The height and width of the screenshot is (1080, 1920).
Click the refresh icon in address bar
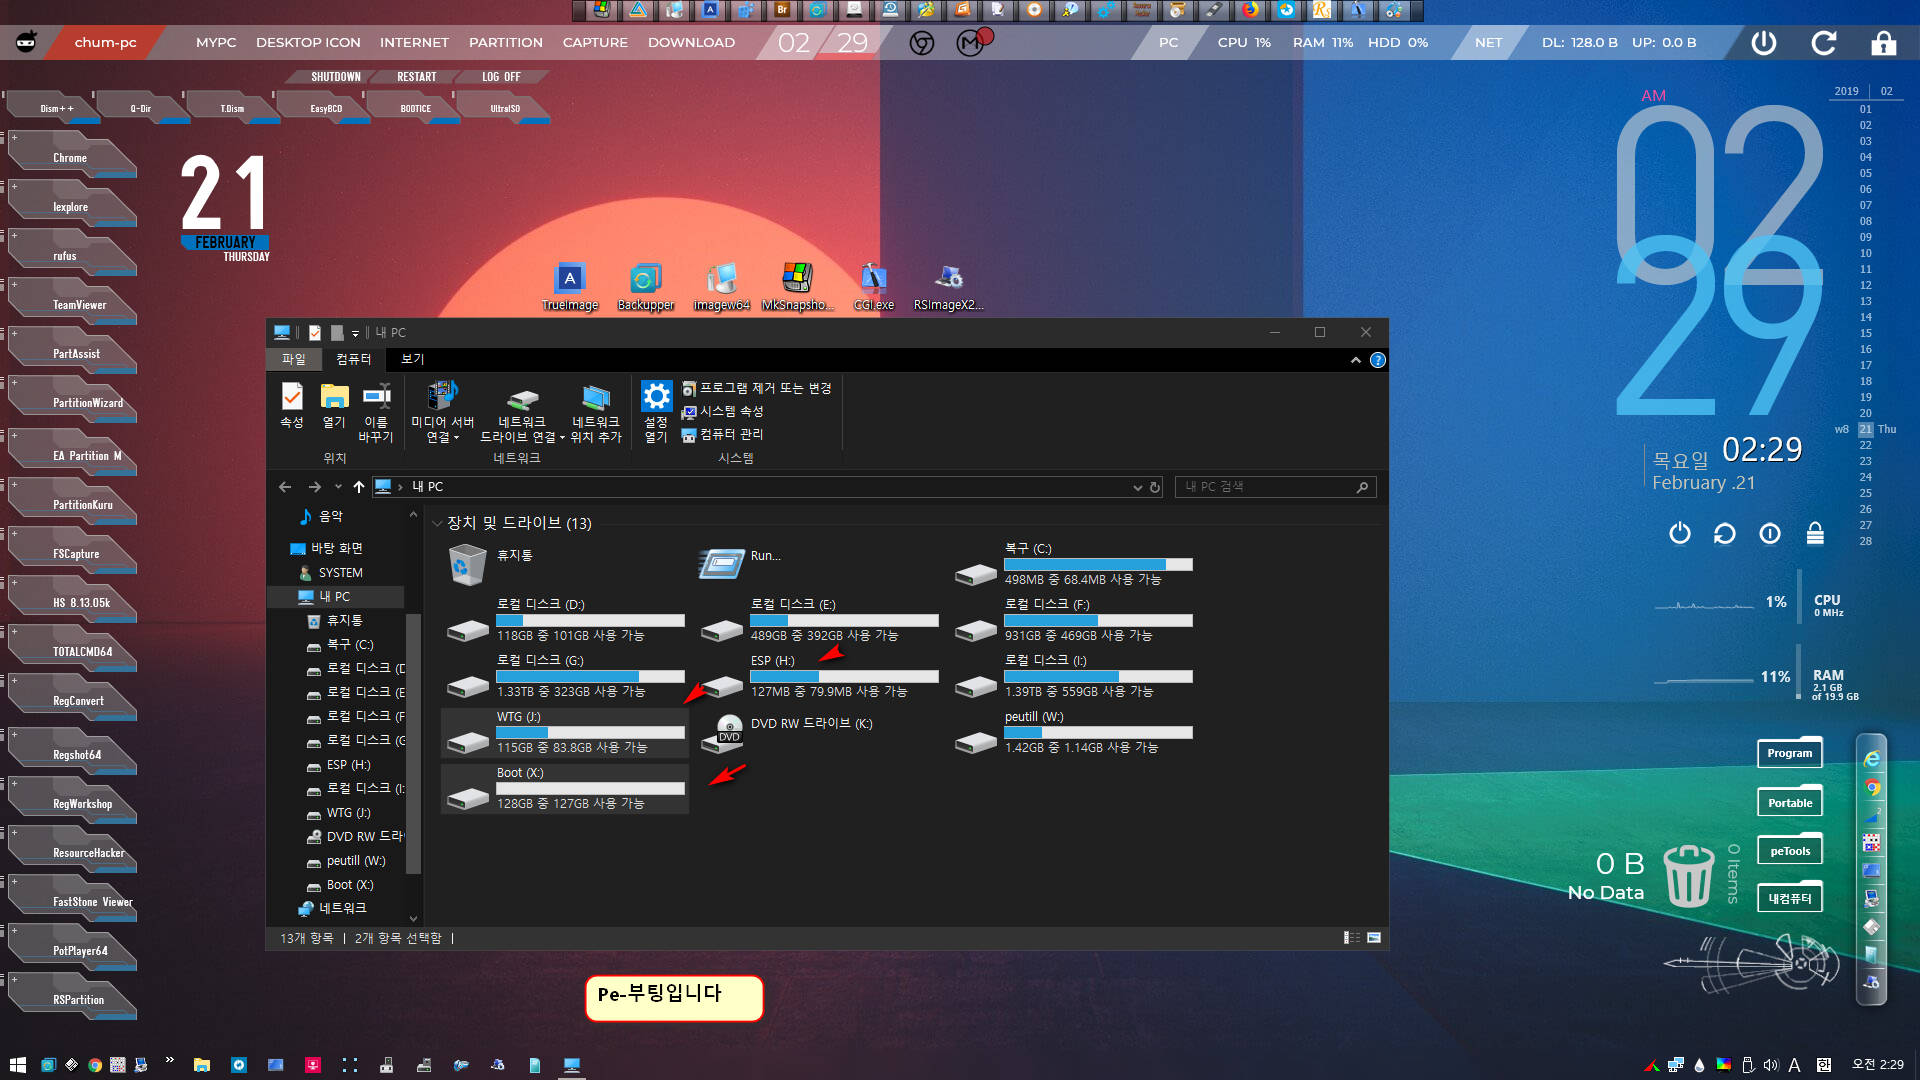point(1155,487)
